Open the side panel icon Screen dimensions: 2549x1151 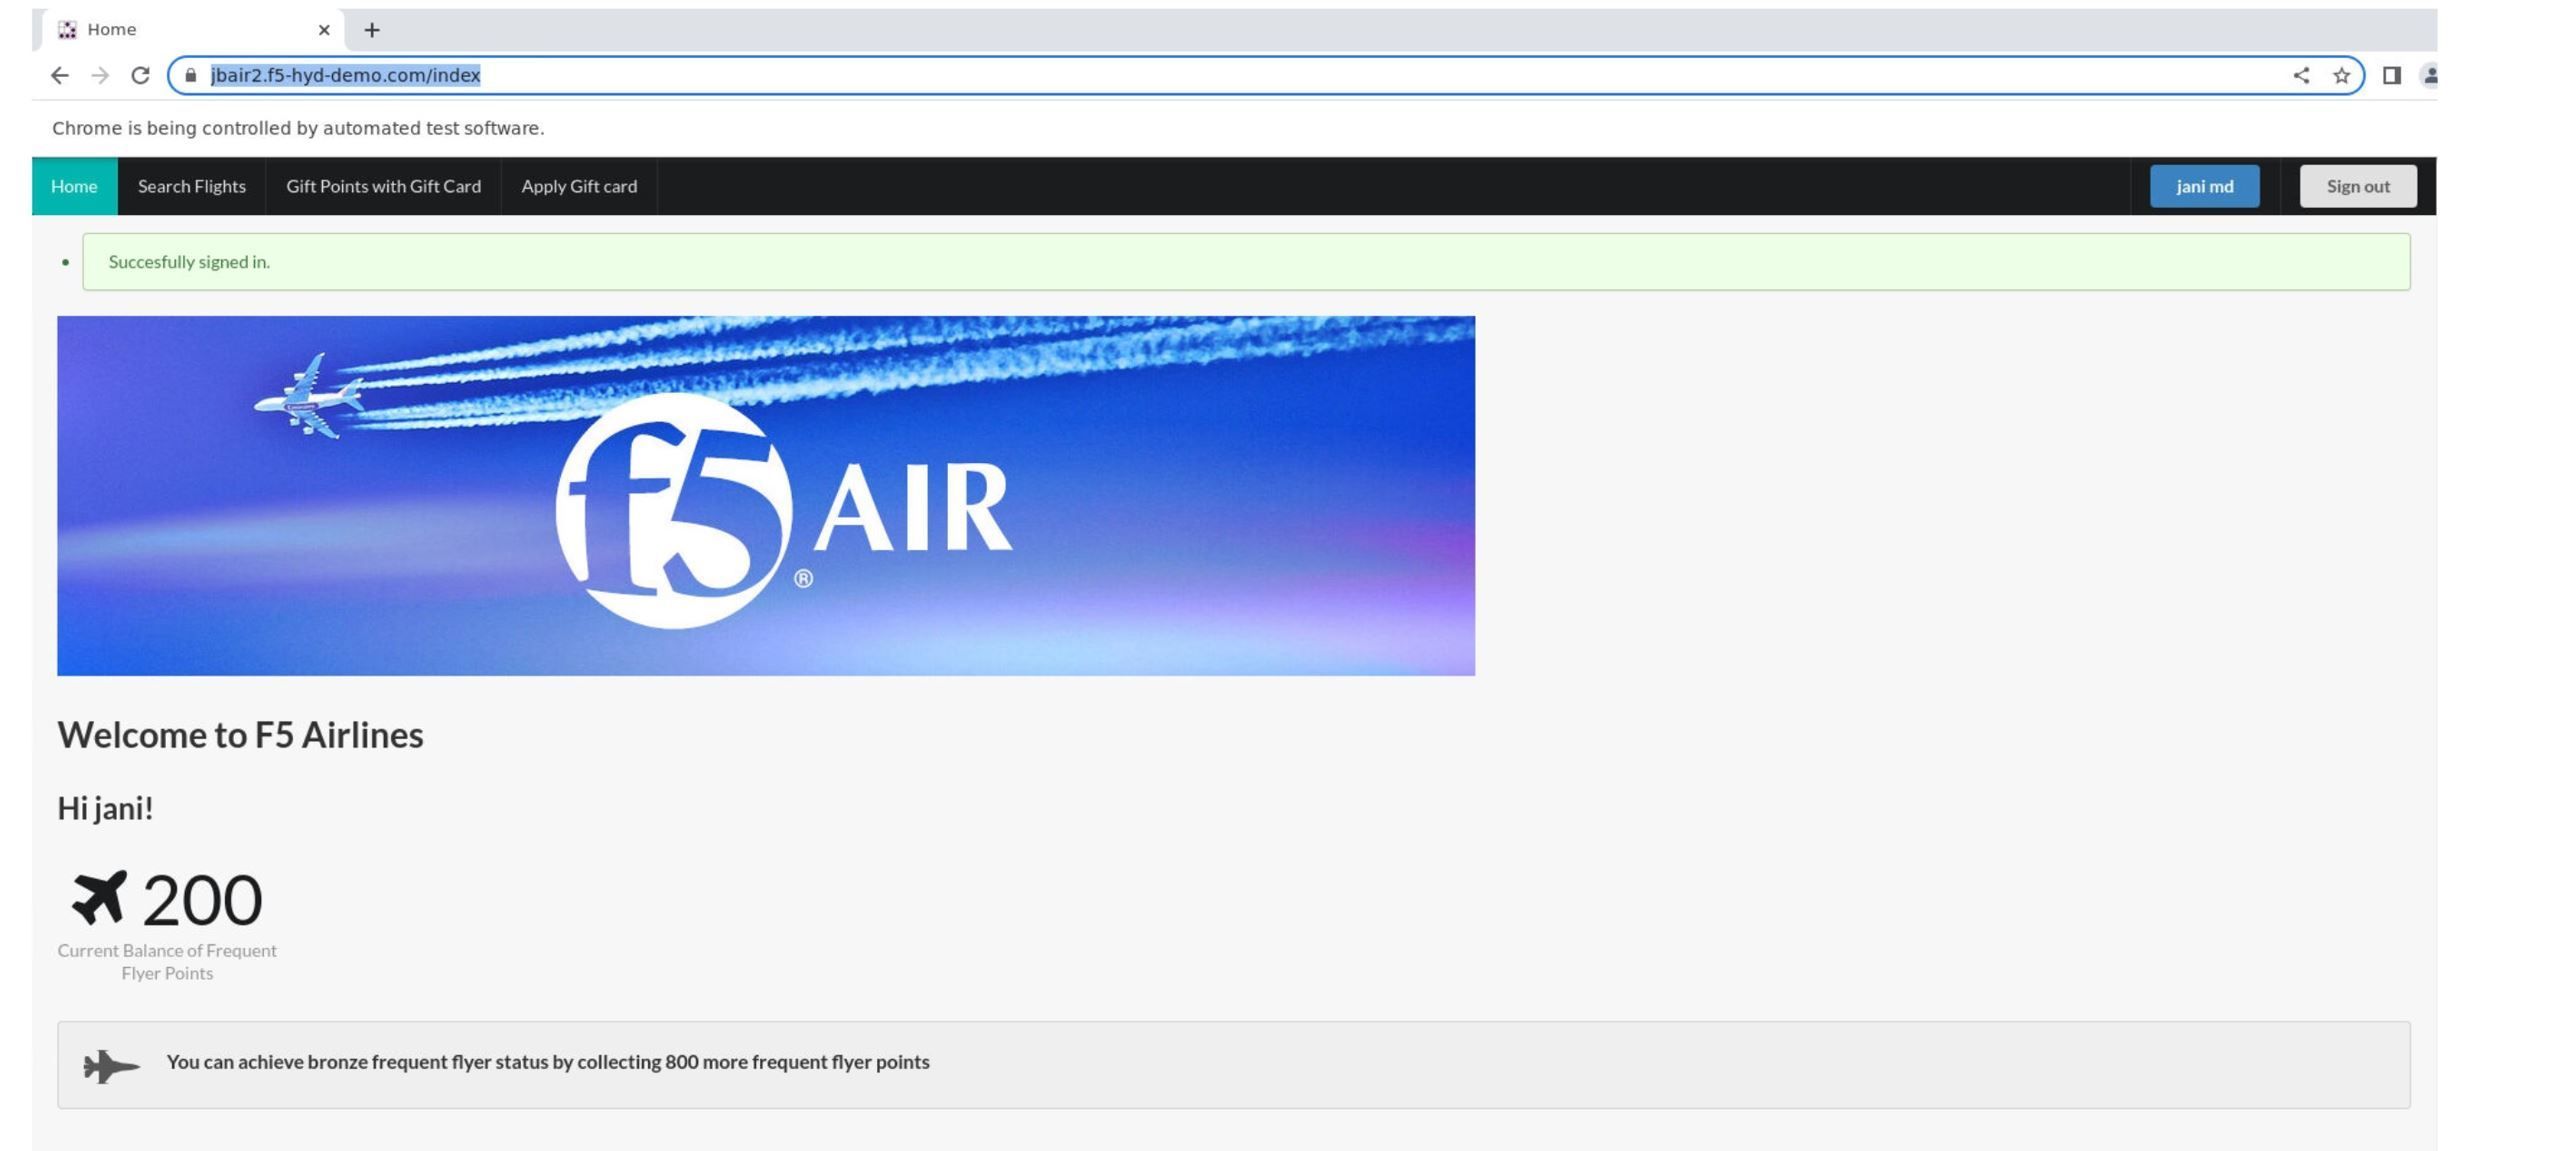click(2391, 75)
